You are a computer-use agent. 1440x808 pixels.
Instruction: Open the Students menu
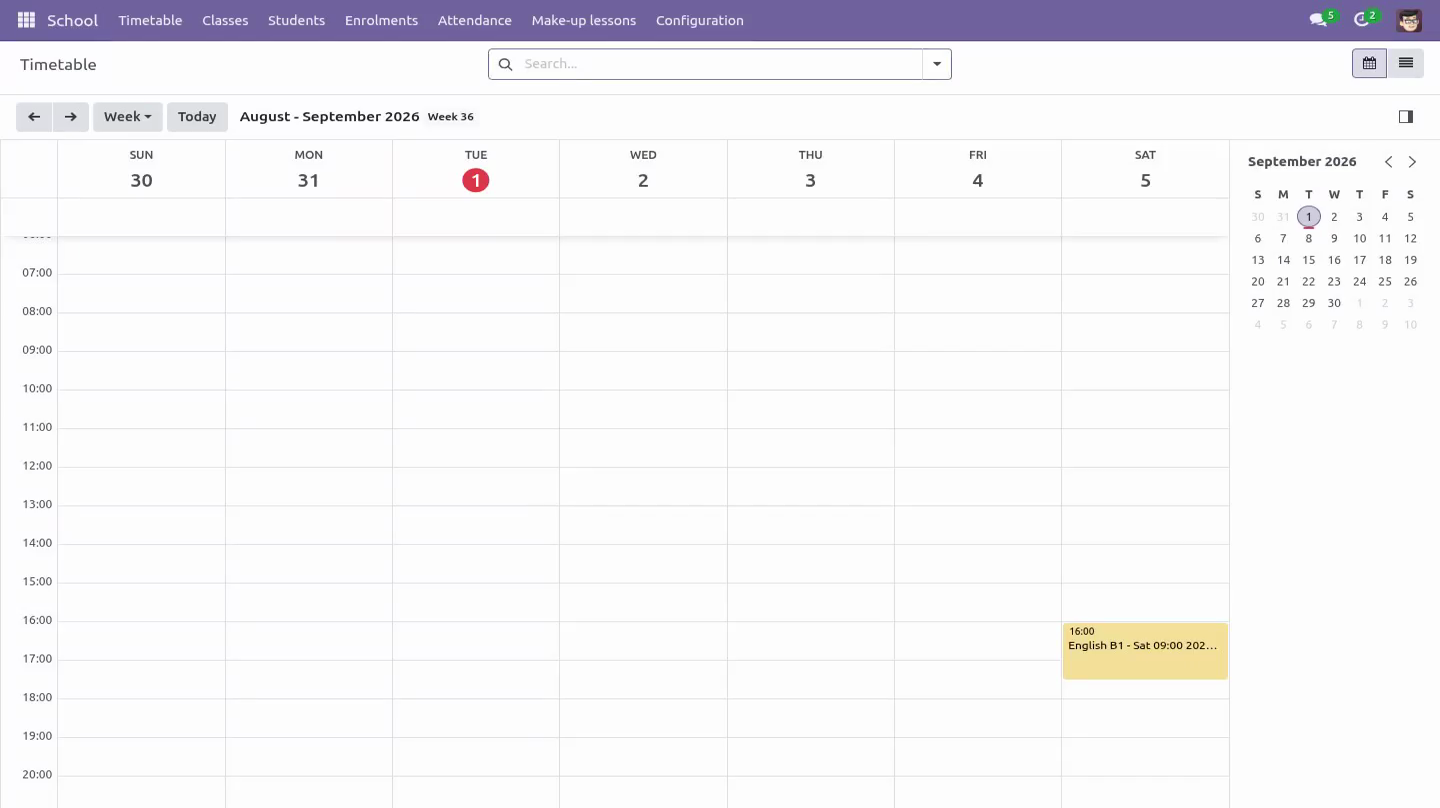click(296, 20)
